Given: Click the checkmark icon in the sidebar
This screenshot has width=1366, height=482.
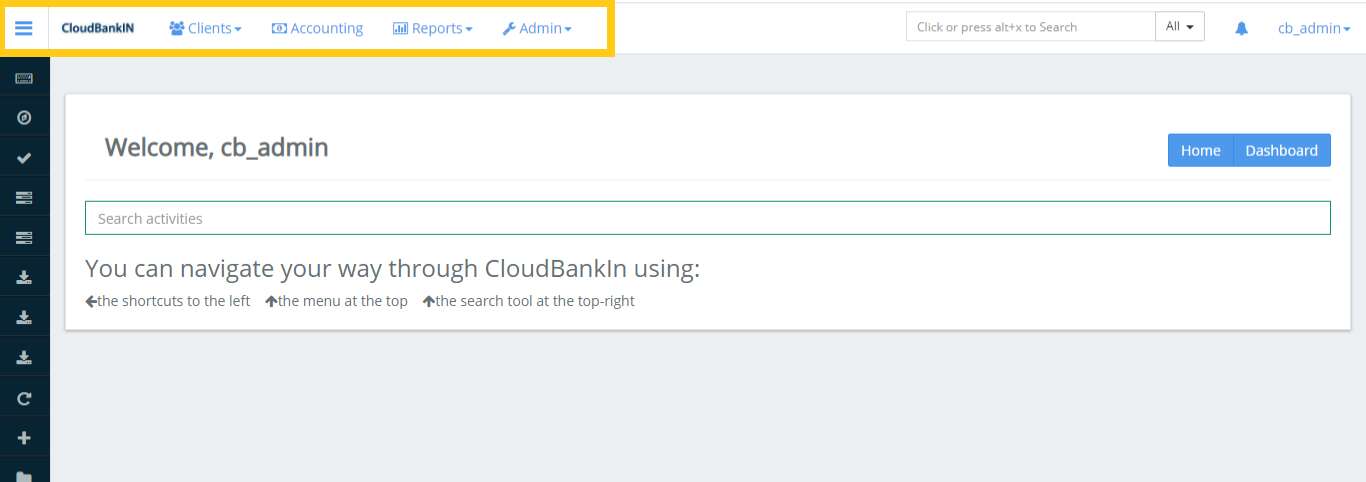Looking at the screenshot, I should coord(24,158).
